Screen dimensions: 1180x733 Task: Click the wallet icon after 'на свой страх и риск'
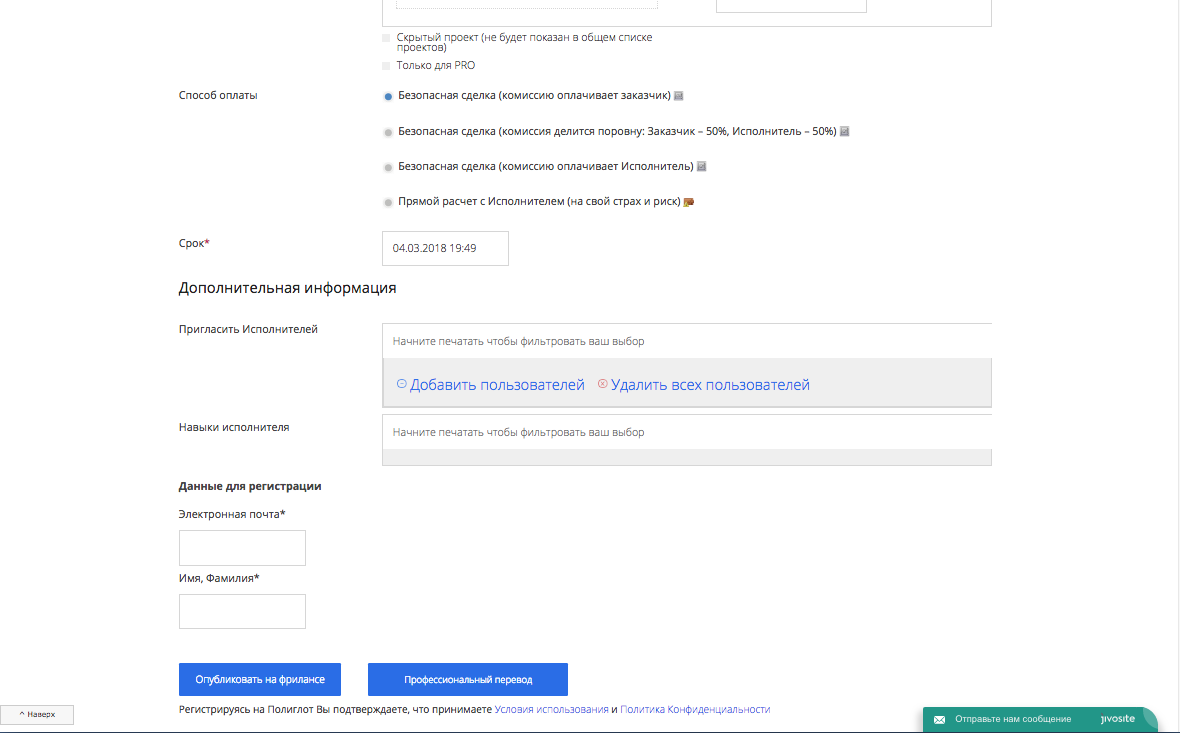pos(689,202)
